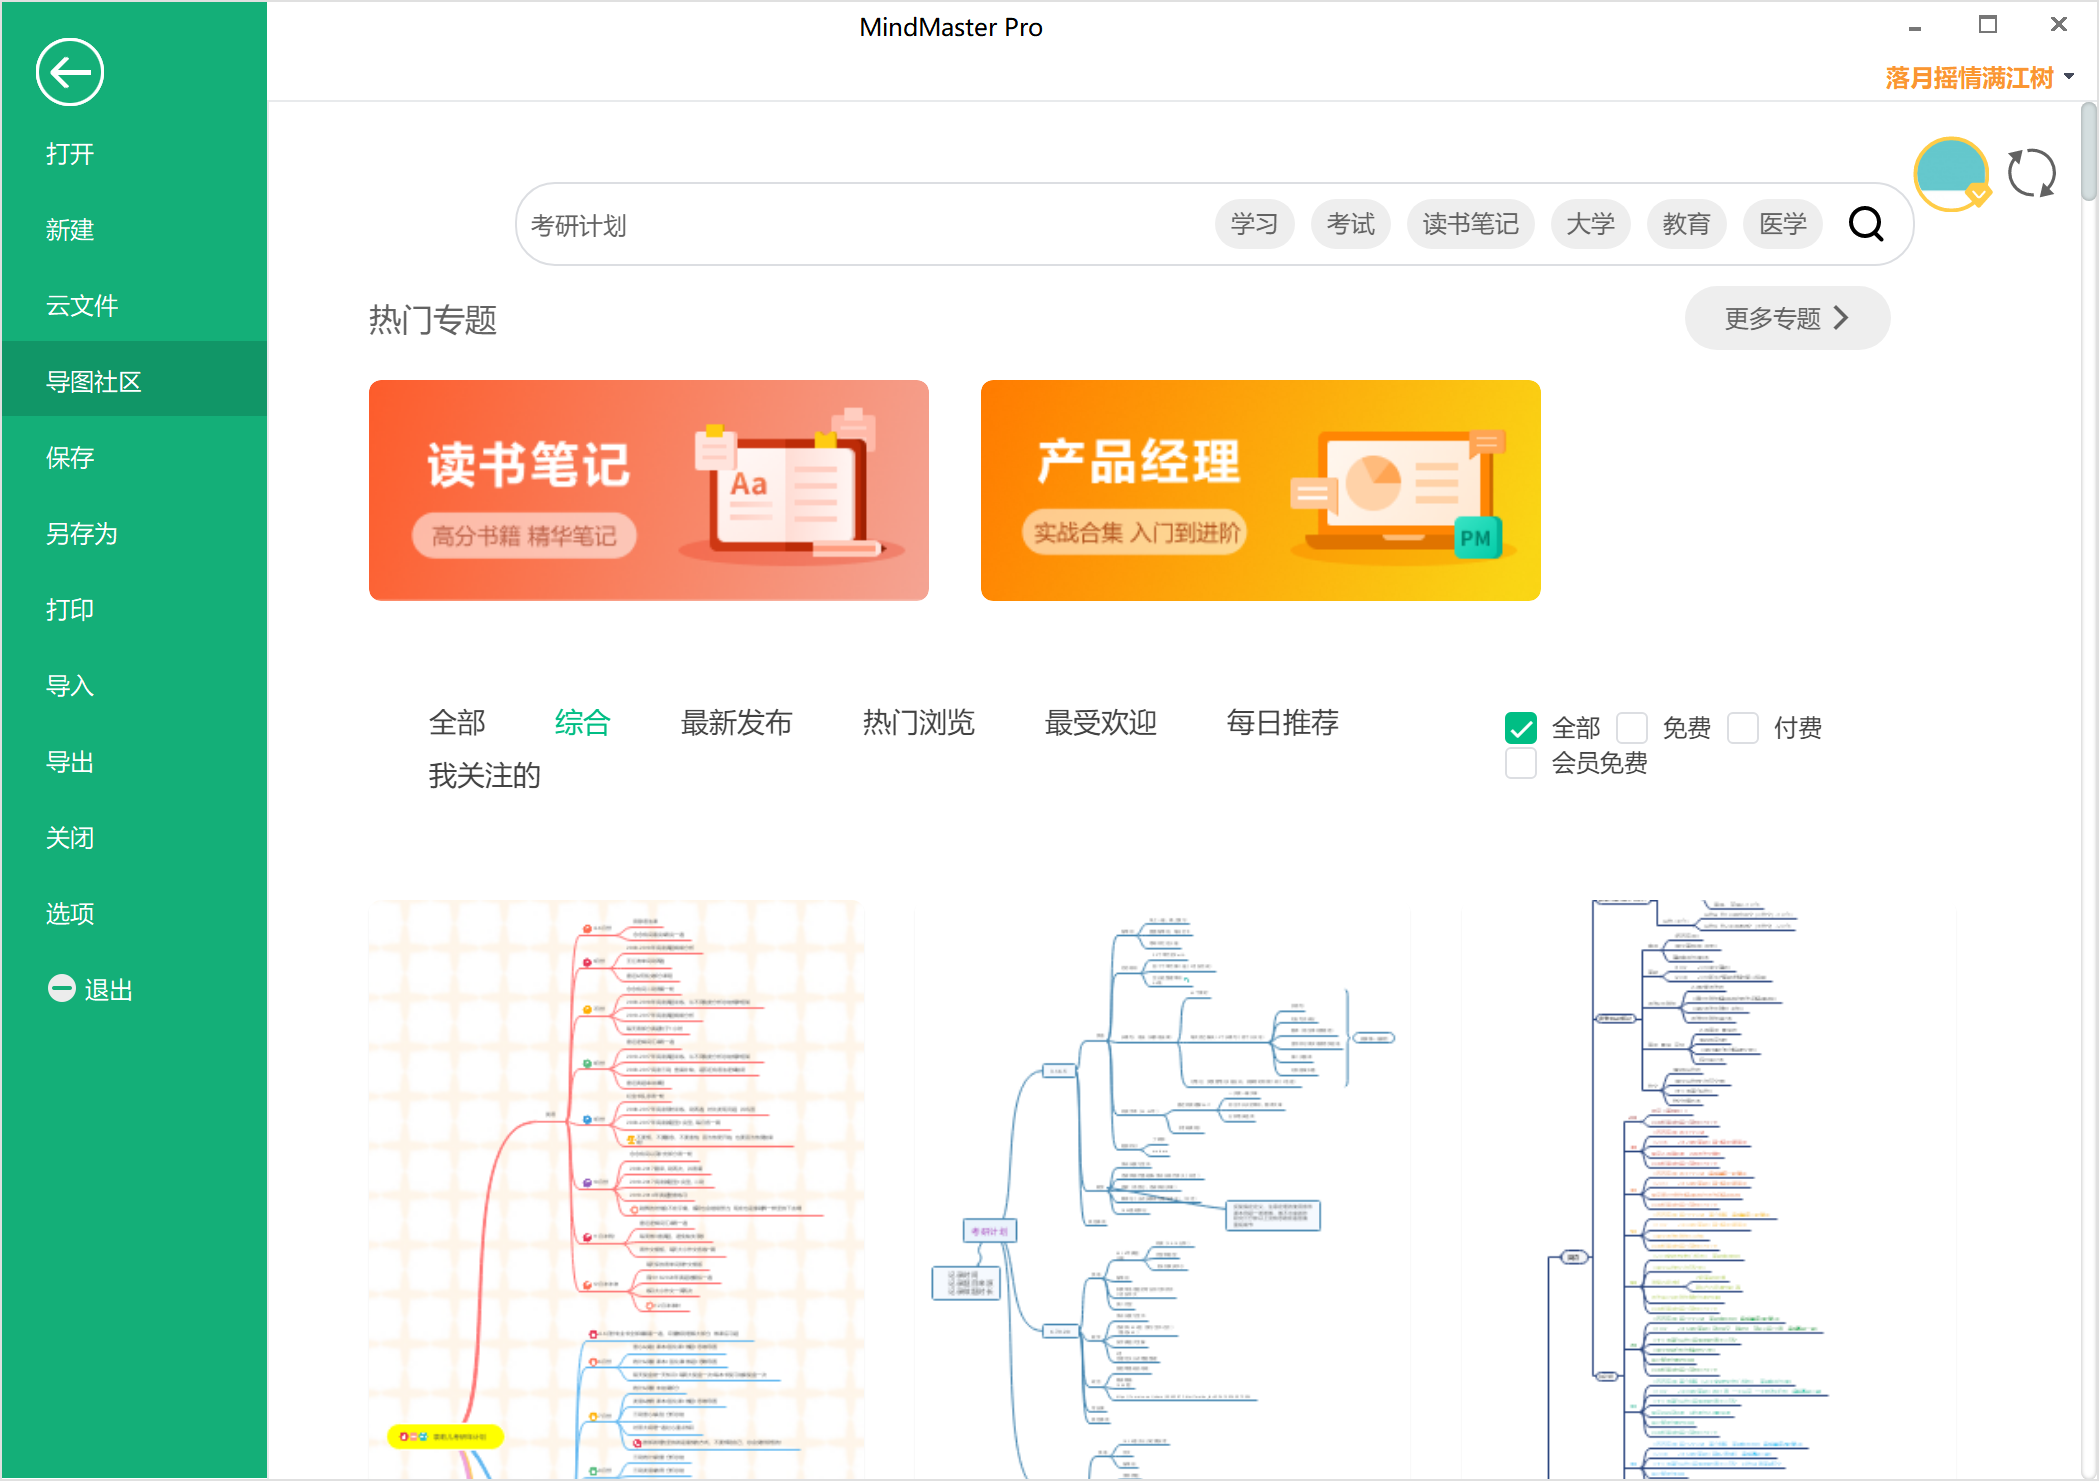Switch to the 全部 sort tab
The width and height of the screenshot is (2099, 1481).
tap(457, 722)
